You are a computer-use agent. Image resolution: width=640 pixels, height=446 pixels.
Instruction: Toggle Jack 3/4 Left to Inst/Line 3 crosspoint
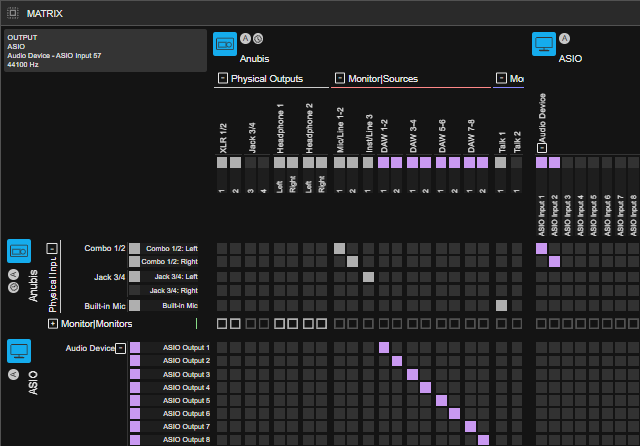click(x=368, y=277)
